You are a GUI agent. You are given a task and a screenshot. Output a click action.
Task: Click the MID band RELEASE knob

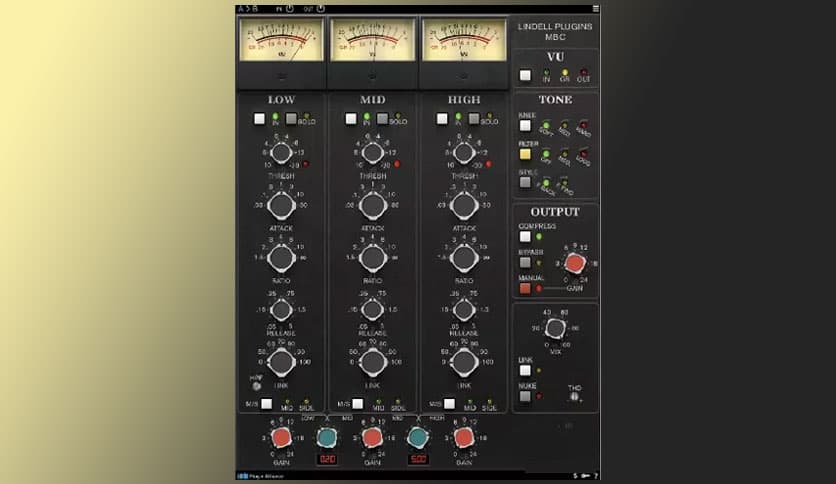coord(373,310)
